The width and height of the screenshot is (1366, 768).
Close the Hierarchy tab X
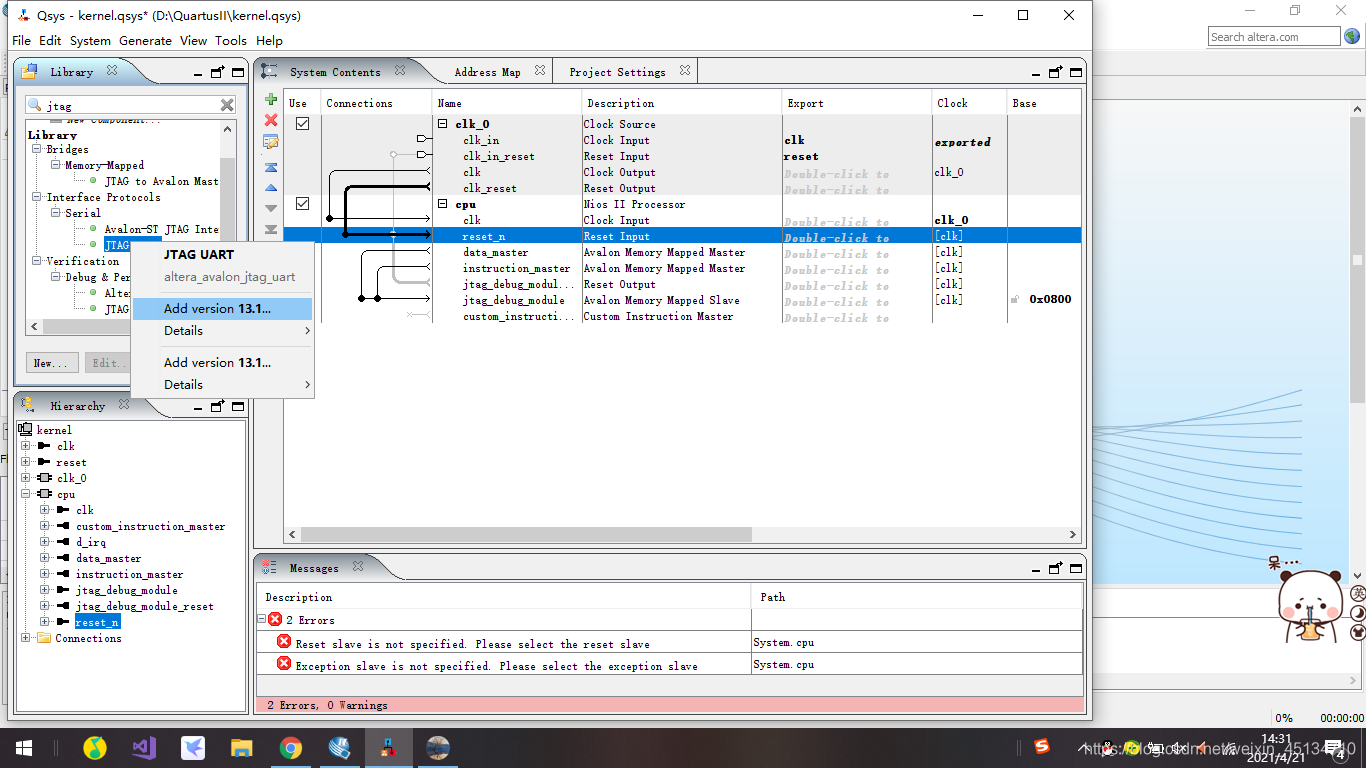[124, 405]
